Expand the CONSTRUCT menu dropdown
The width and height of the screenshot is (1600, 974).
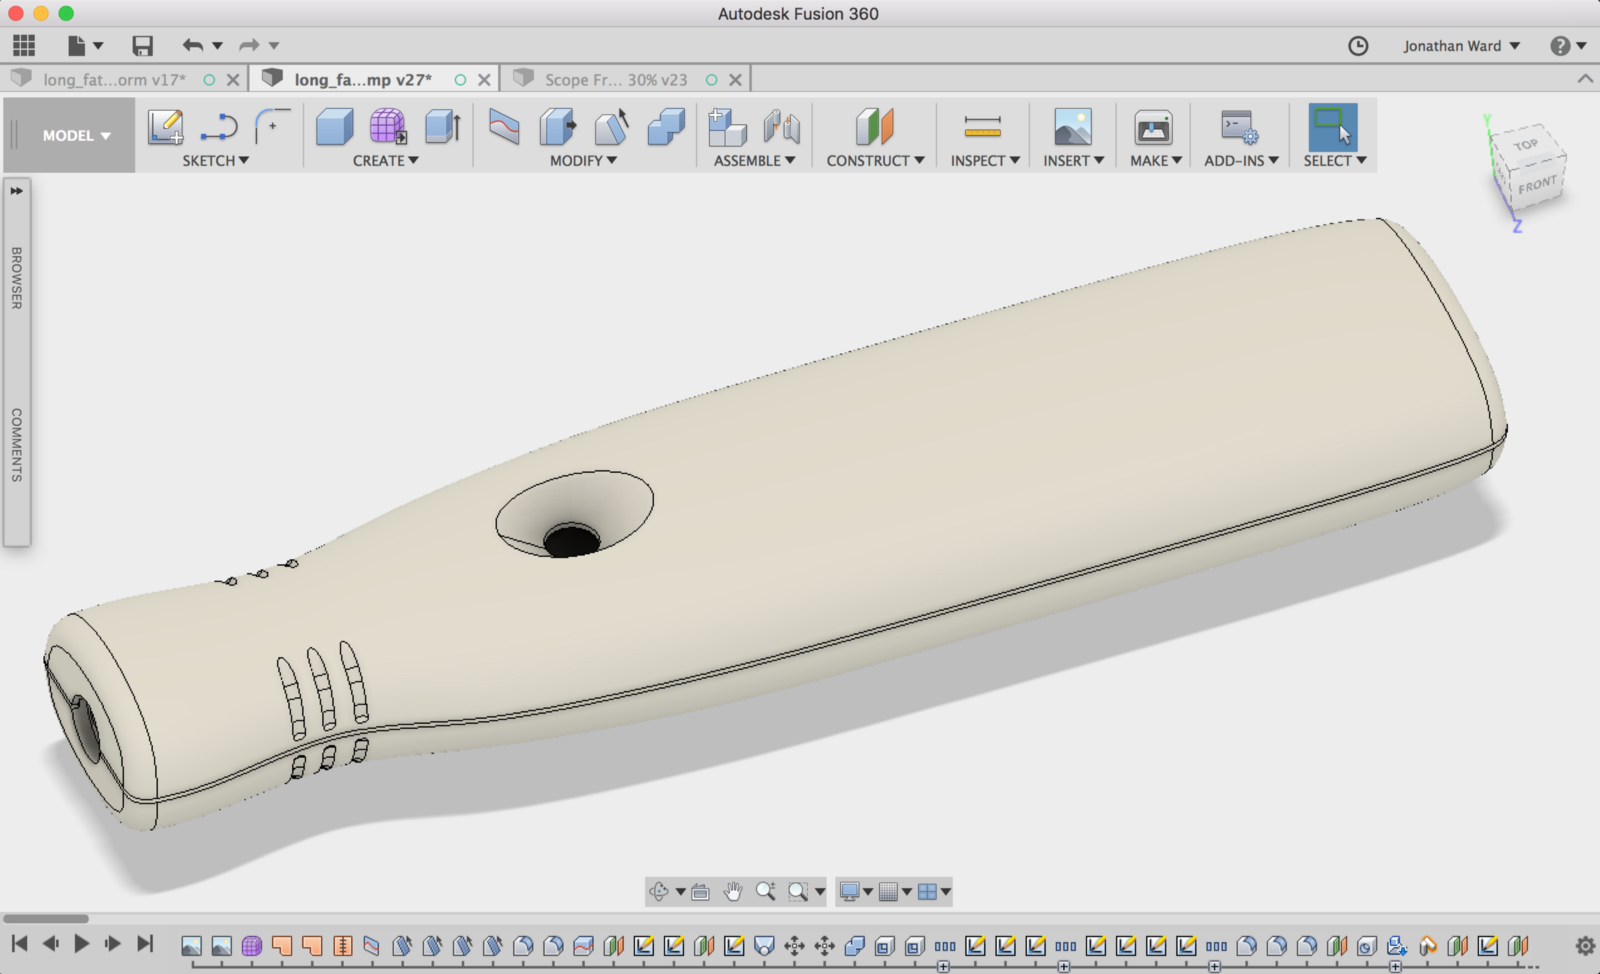[874, 160]
